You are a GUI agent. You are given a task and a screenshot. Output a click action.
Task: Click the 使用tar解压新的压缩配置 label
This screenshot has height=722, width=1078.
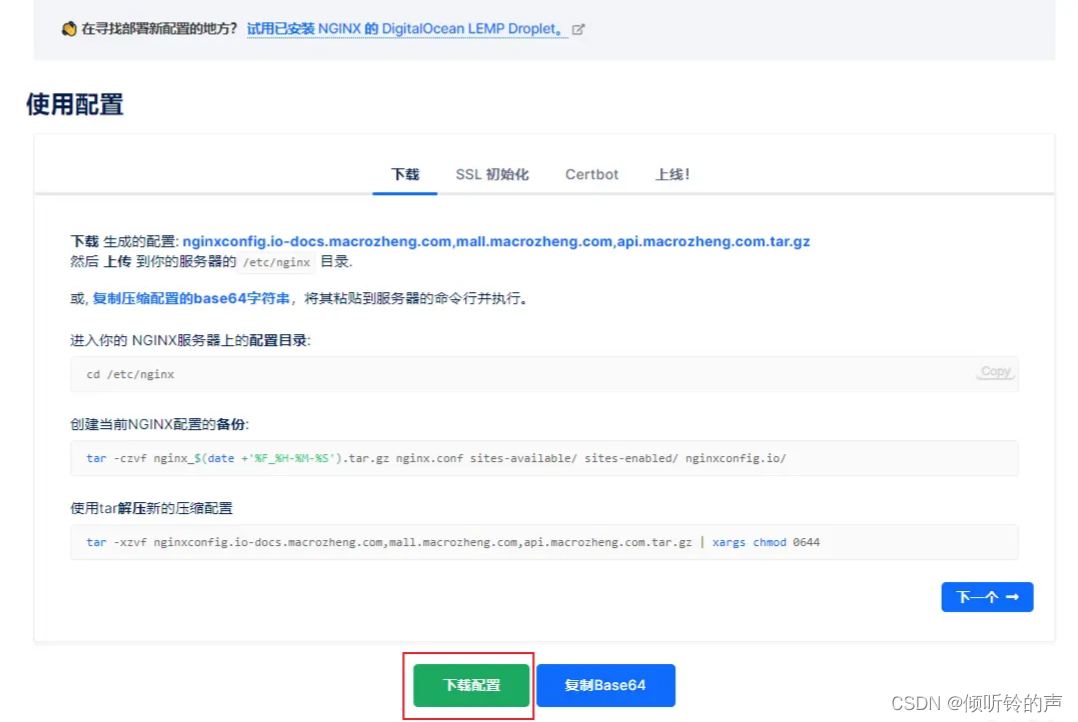[151, 508]
